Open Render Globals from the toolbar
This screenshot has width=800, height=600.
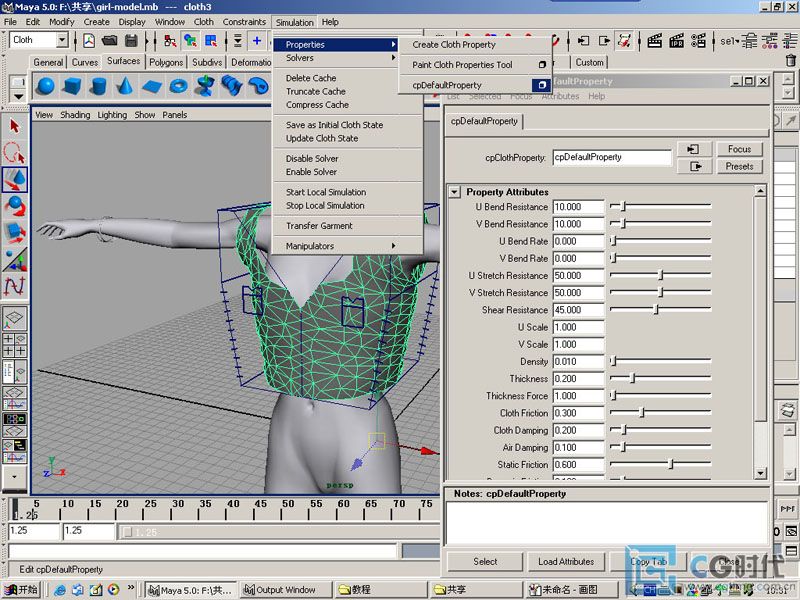point(698,40)
